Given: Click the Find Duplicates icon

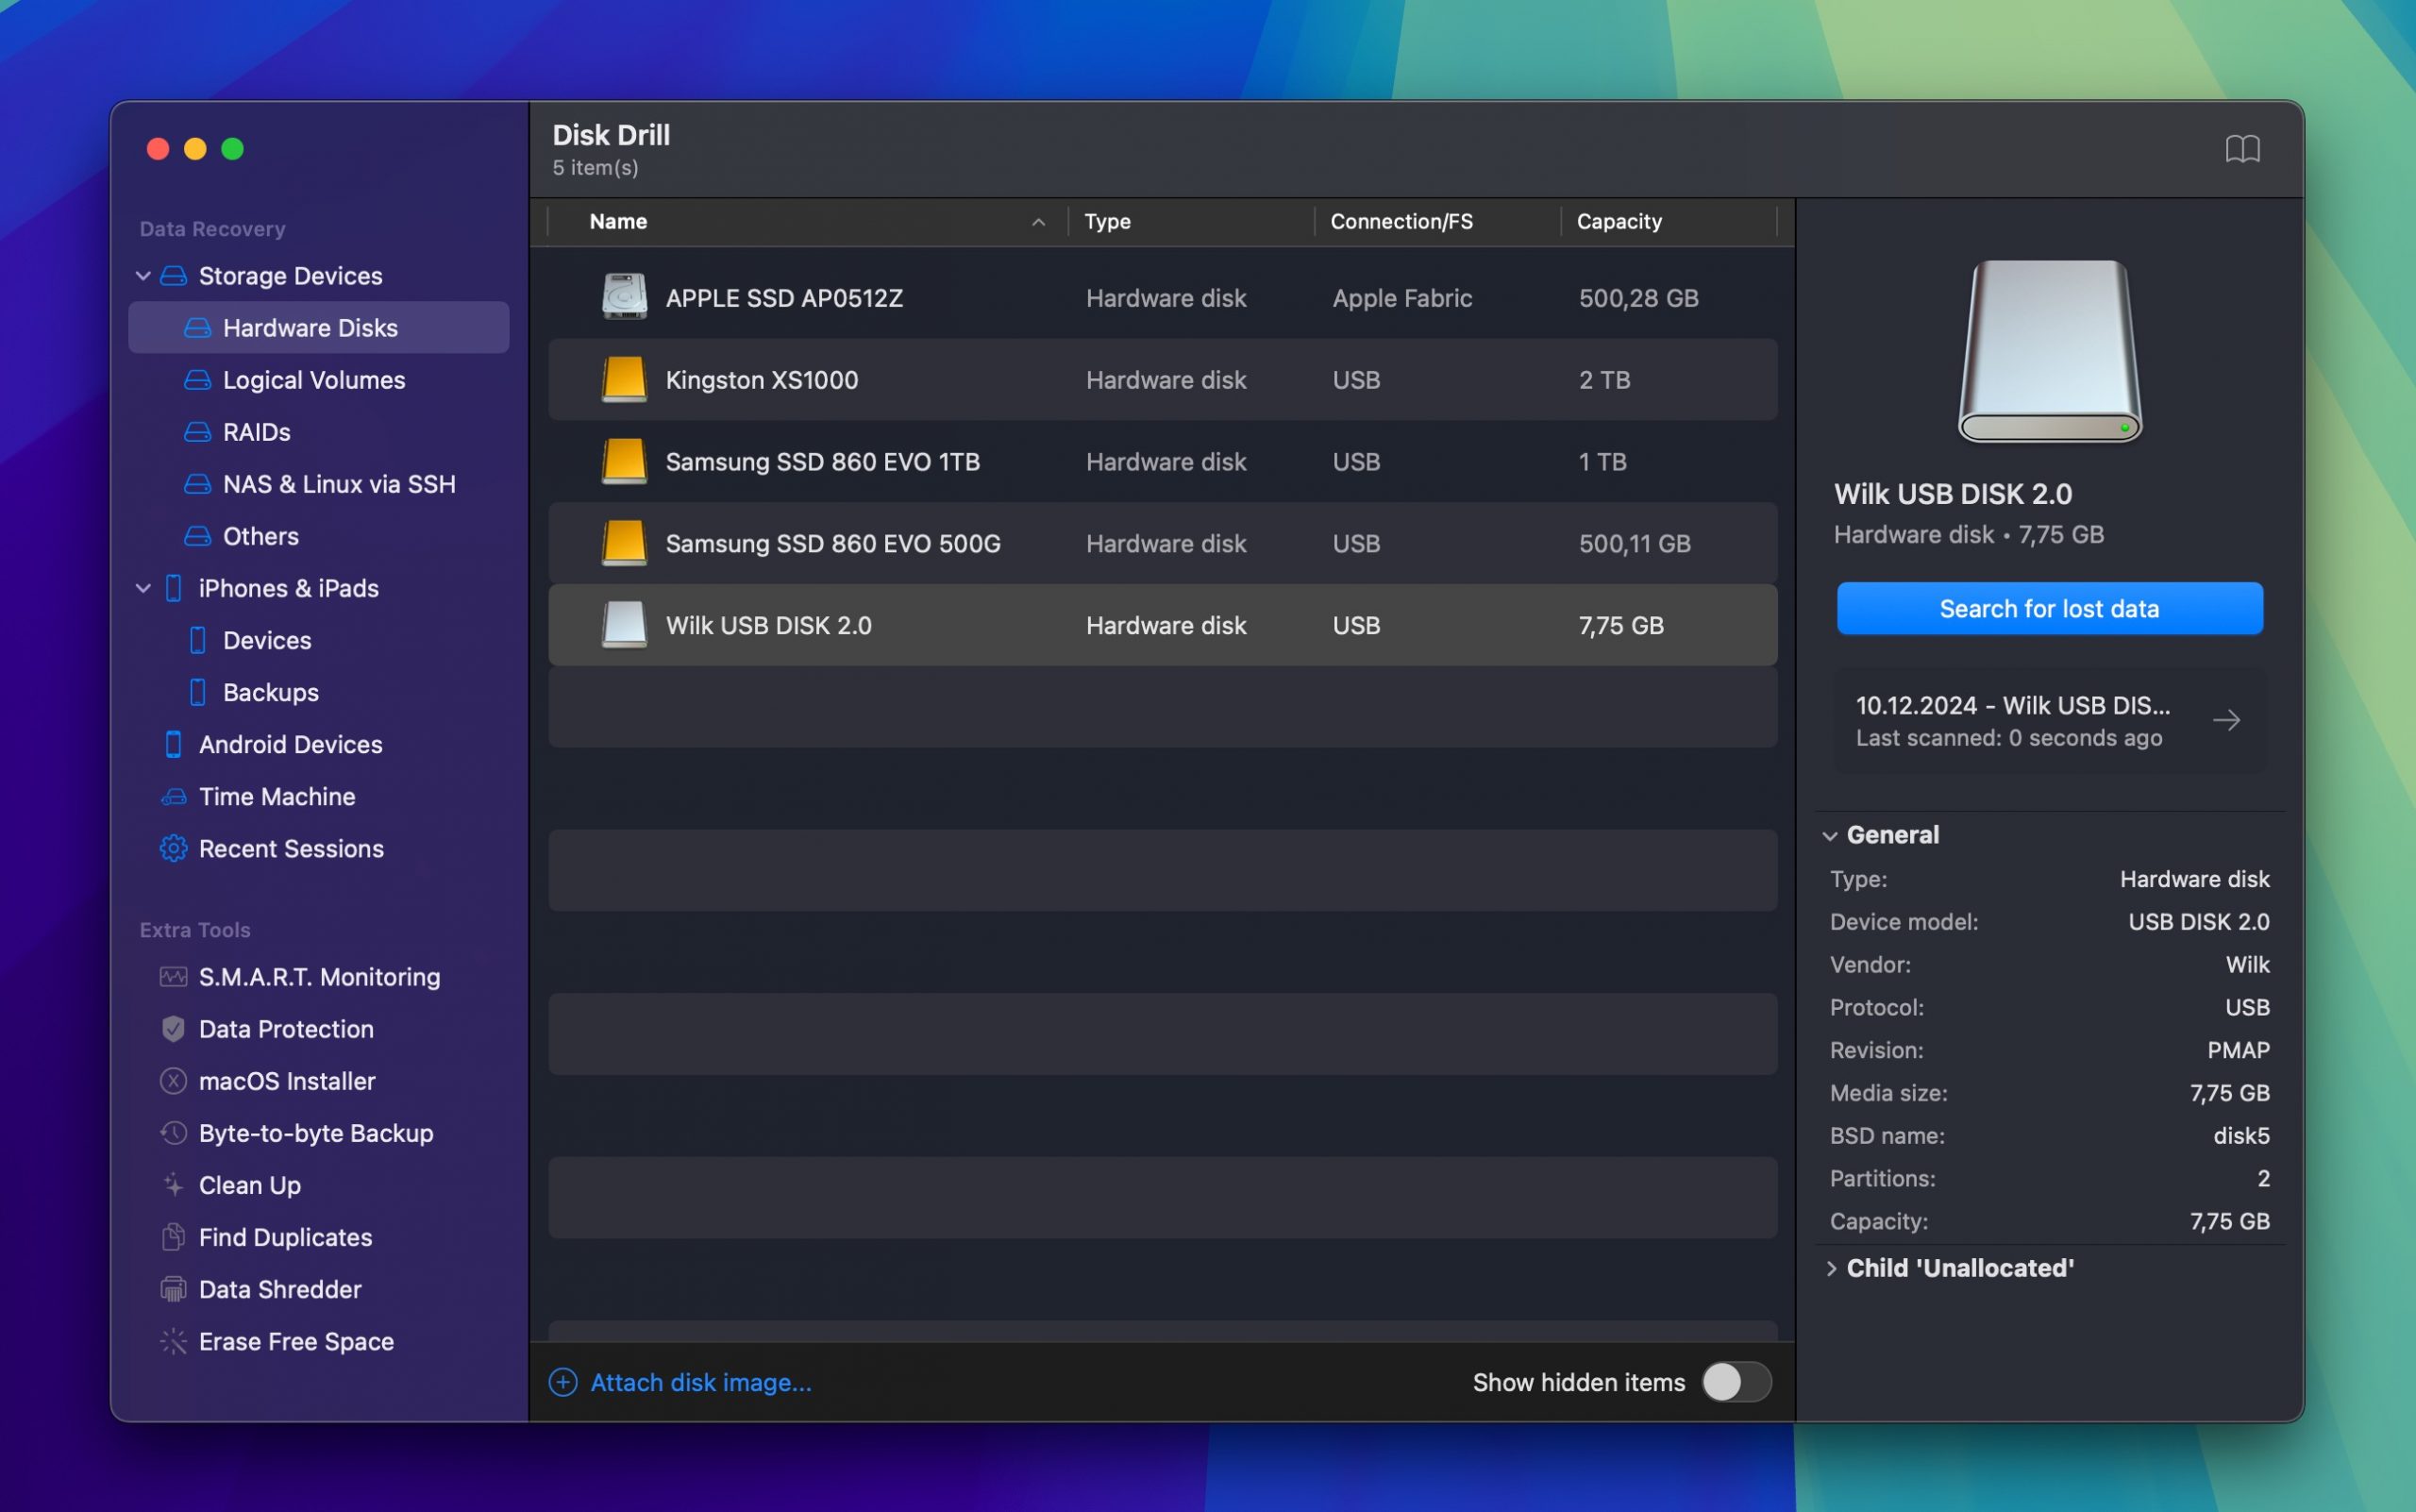Looking at the screenshot, I should point(173,1237).
